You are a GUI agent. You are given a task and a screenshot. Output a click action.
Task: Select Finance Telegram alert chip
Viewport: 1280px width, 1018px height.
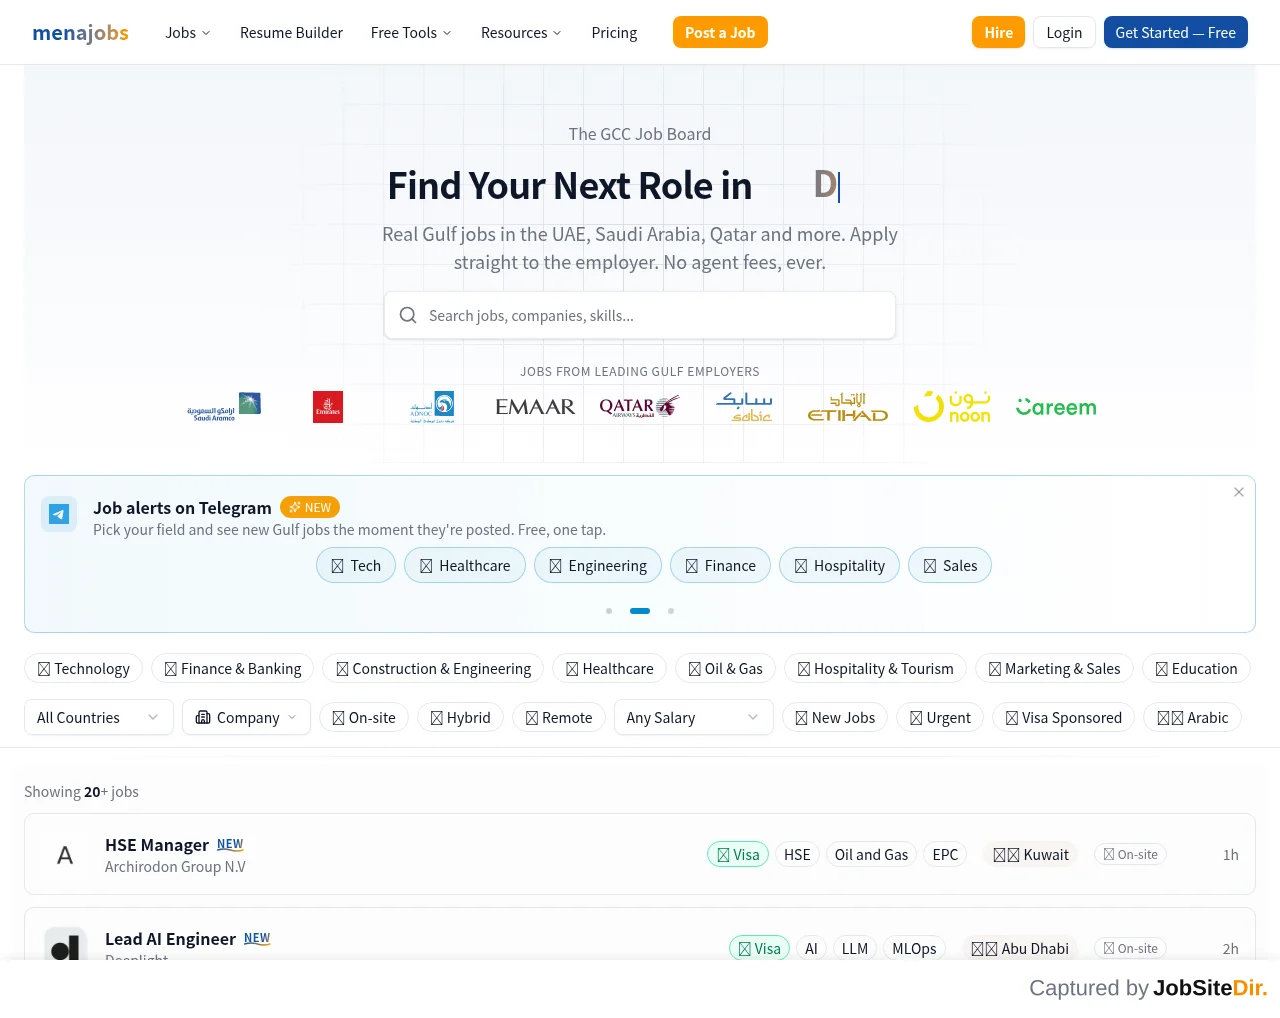[720, 566]
